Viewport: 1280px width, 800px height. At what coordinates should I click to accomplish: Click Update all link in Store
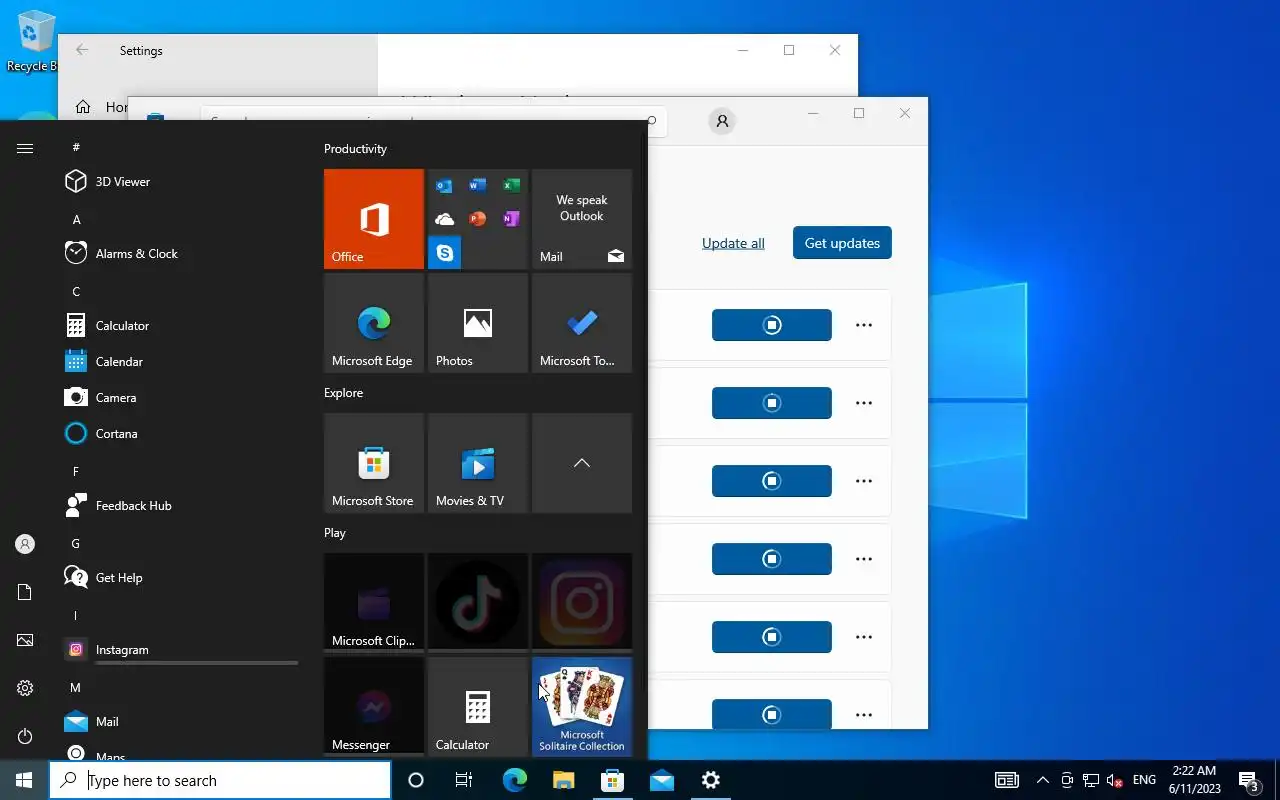tap(733, 243)
